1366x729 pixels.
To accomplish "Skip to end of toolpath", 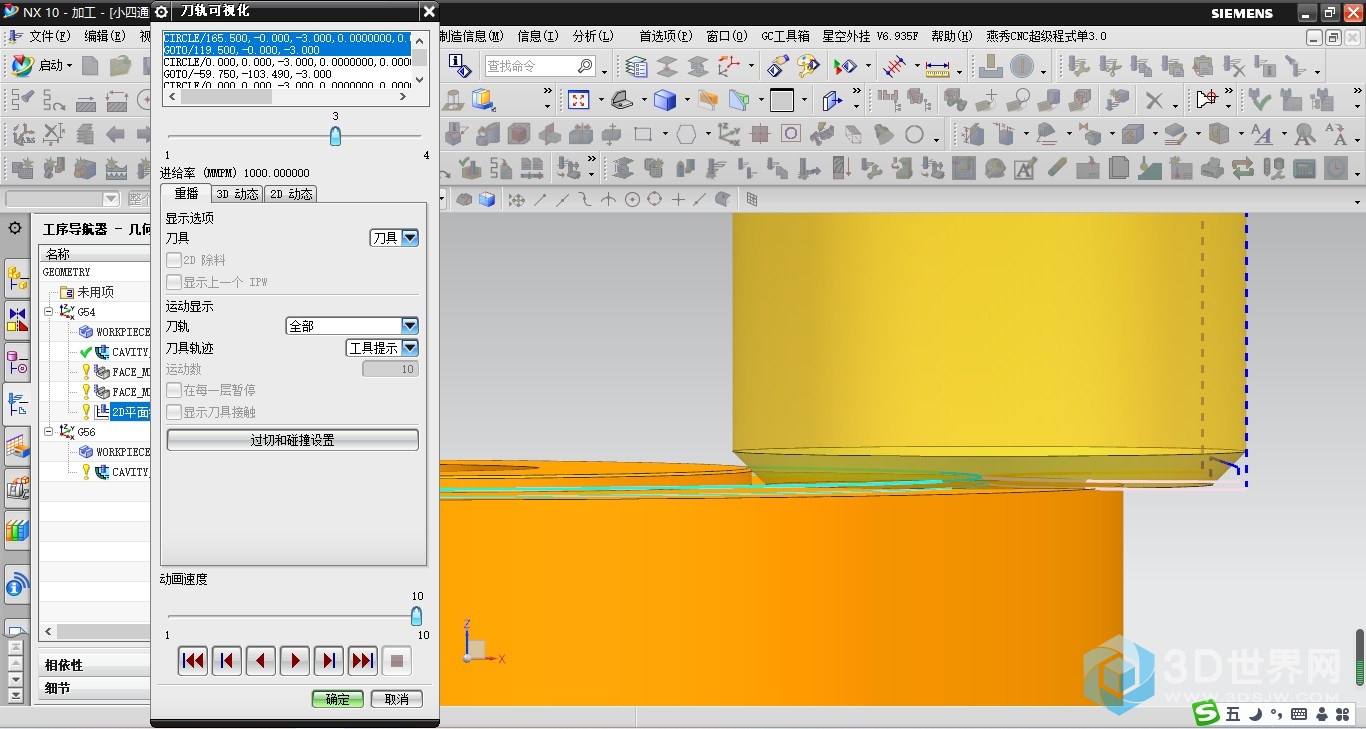I will [x=363, y=661].
